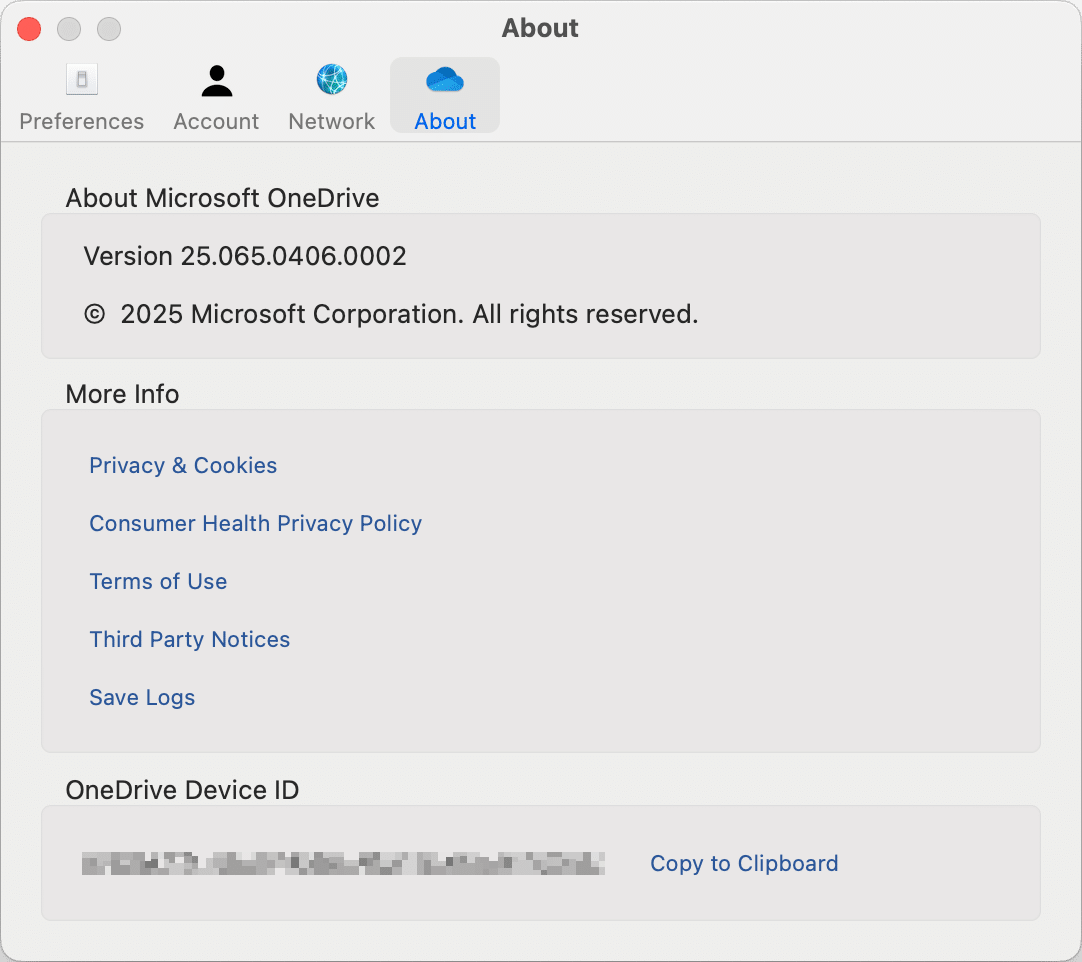Click the About Microsoft OneDrive heading
The image size is (1082, 962).
(222, 198)
